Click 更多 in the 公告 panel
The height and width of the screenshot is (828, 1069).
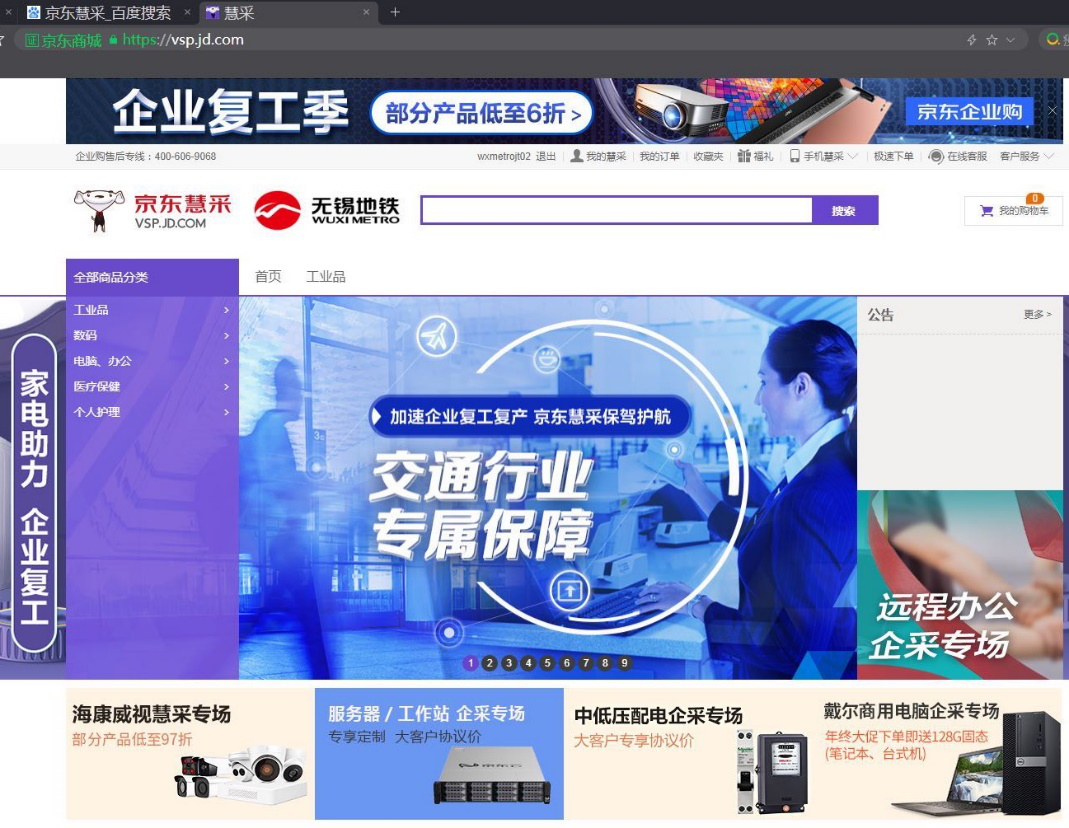click(x=1037, y=314)
